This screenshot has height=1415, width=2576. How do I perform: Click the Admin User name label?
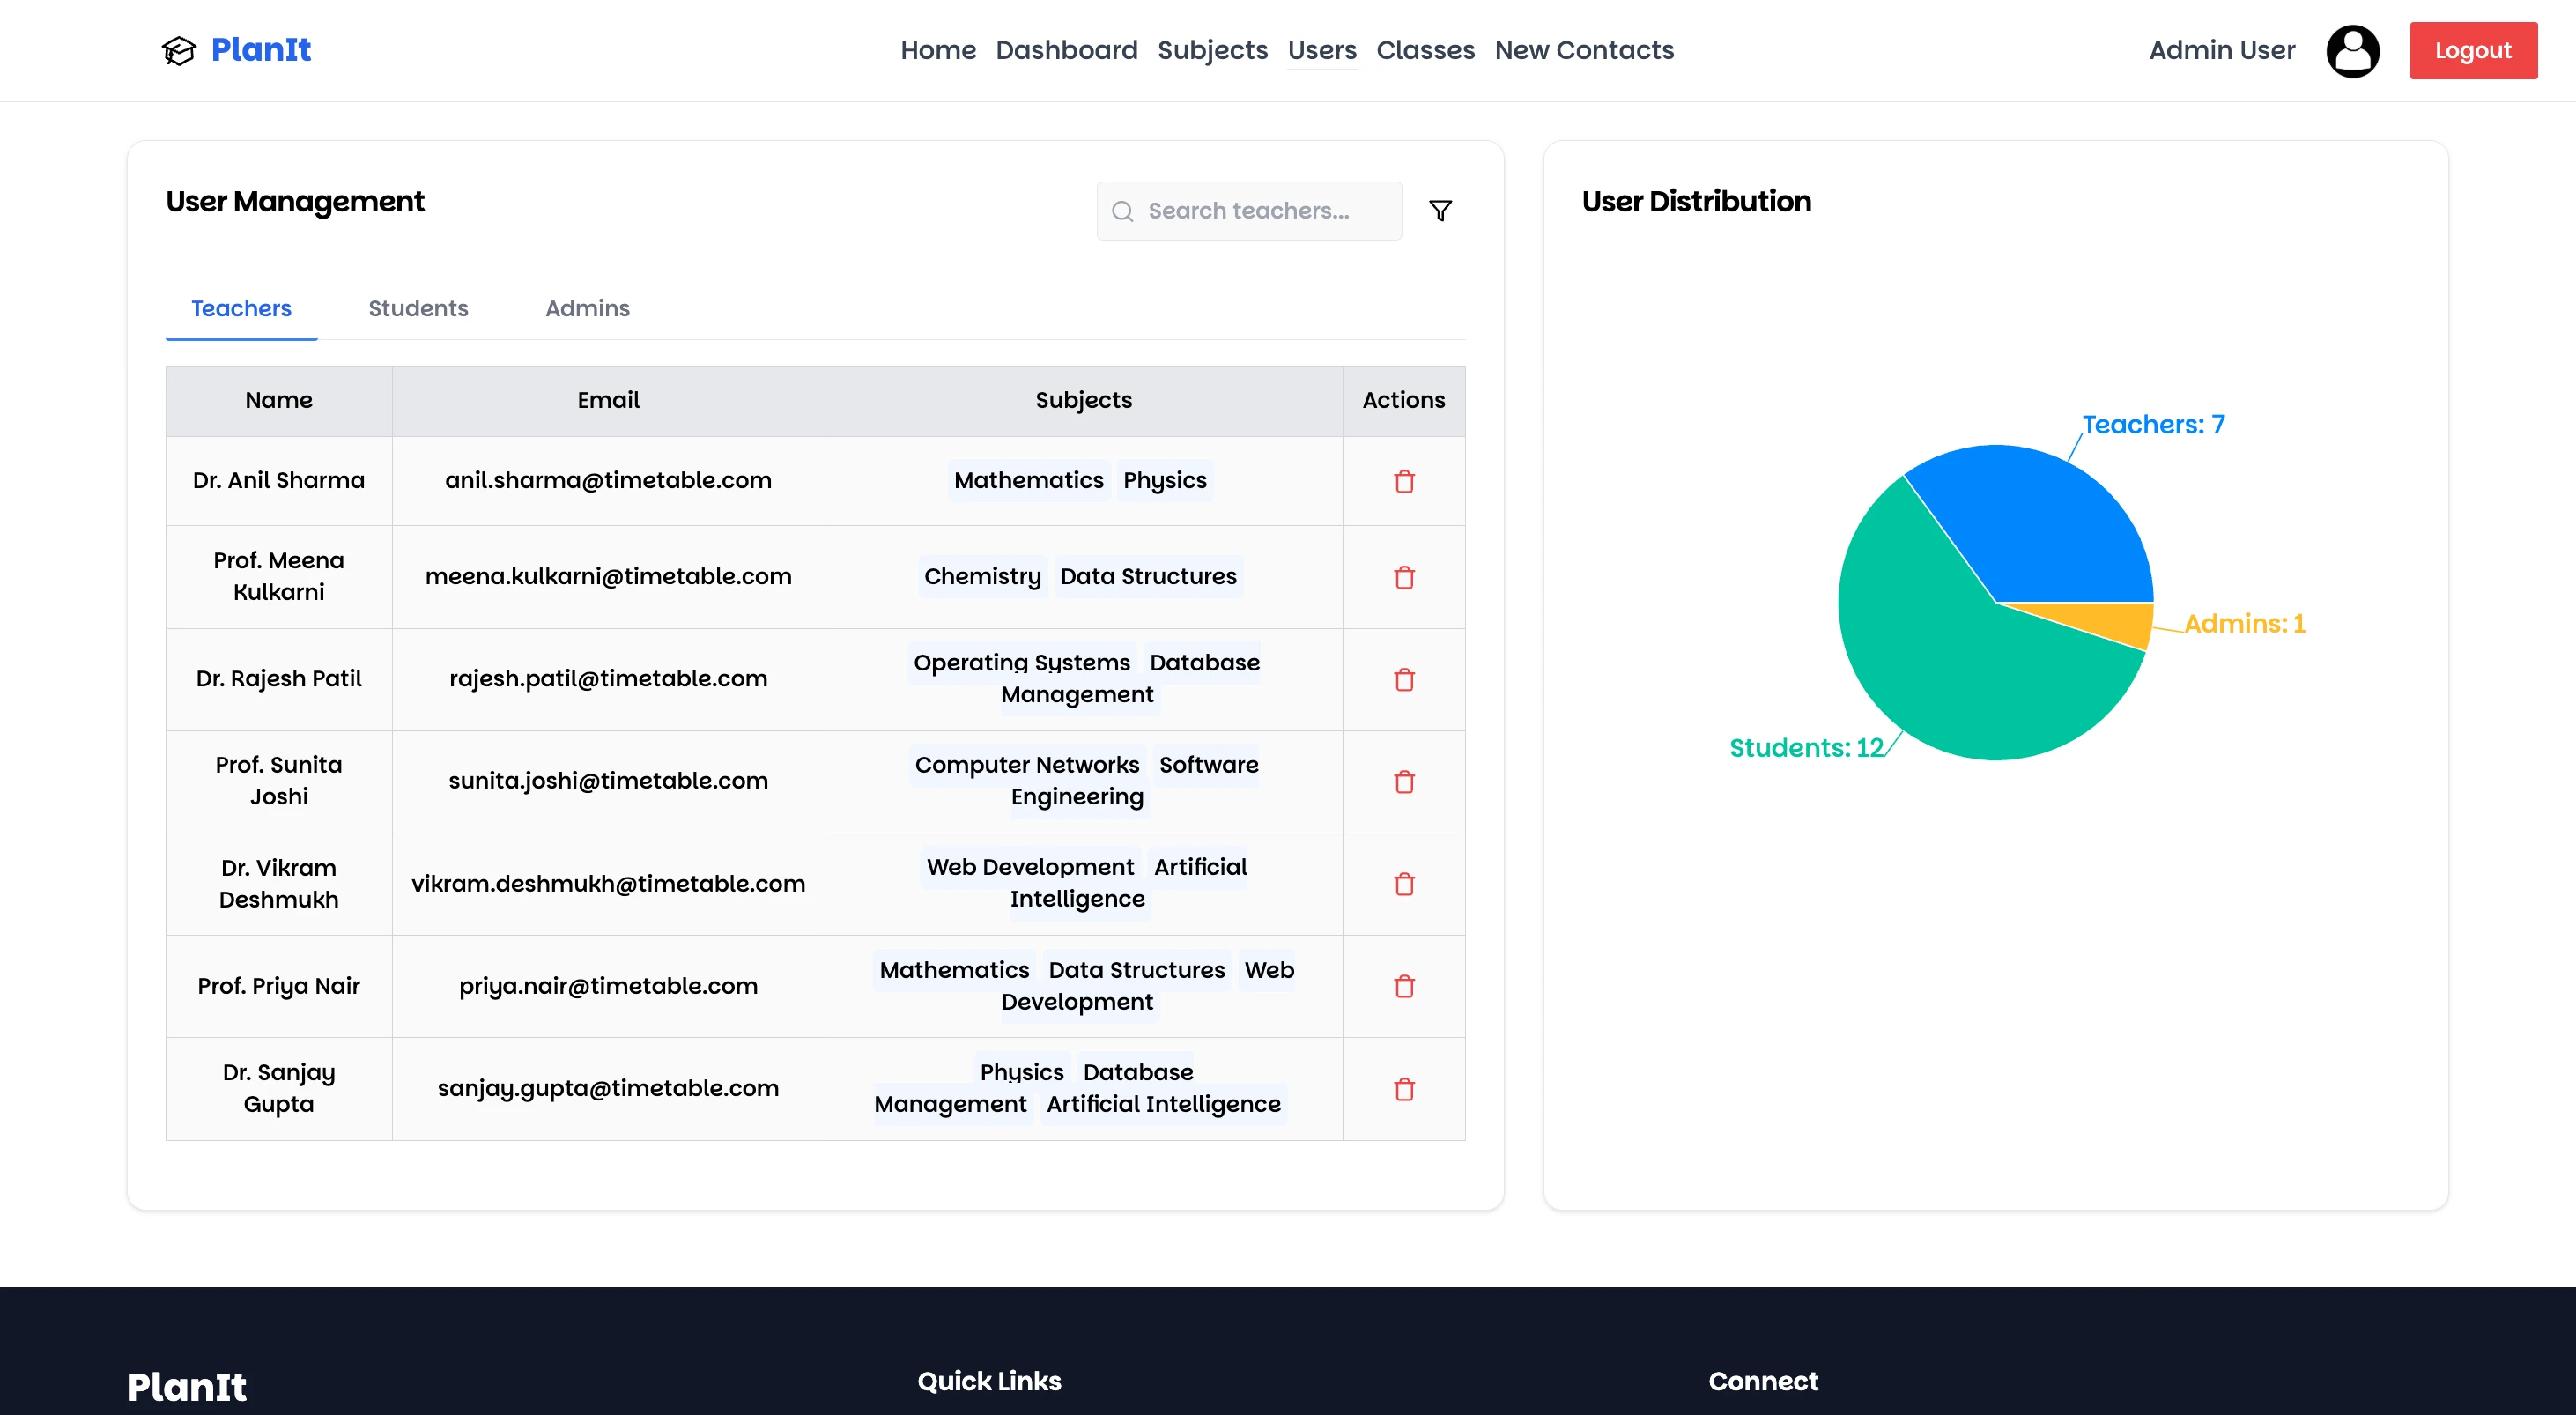pyautogui.click(x=2222, y=50)
